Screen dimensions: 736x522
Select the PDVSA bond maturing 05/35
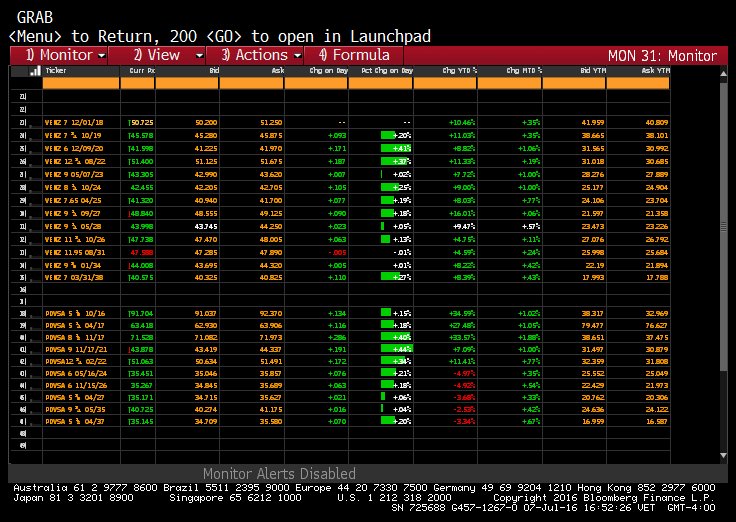coord(75,409)
